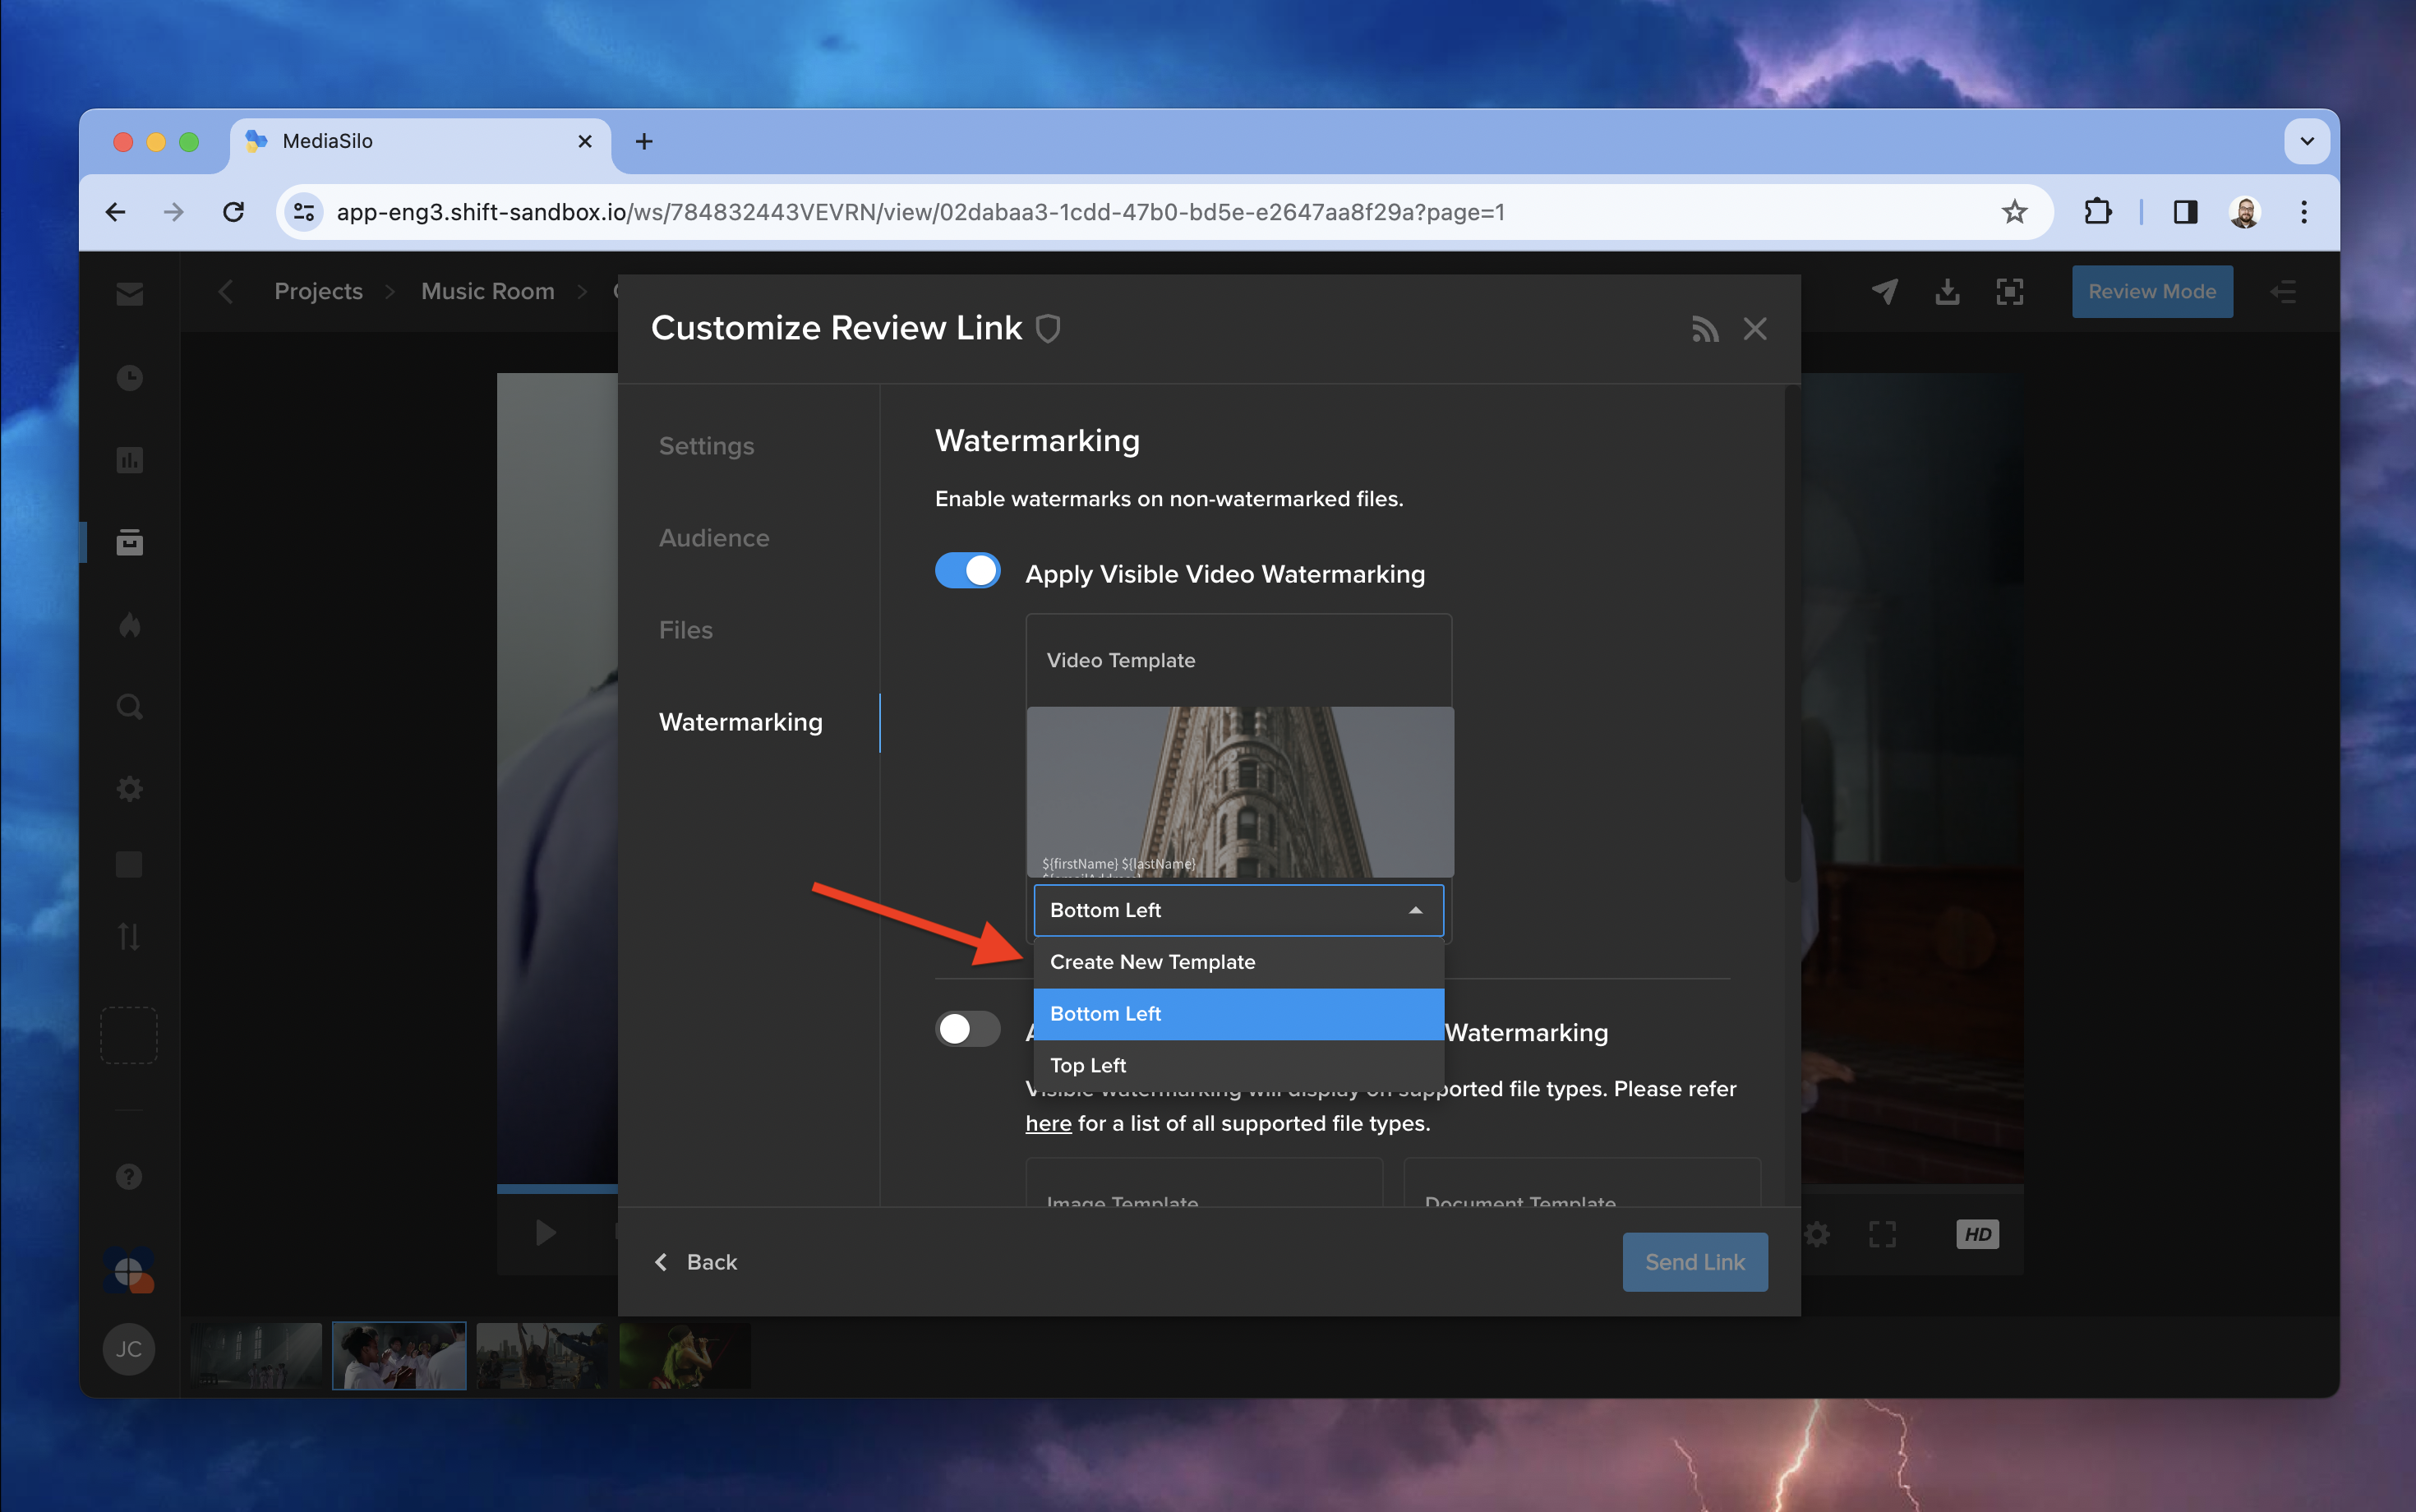2416x1512 pixels.
Task: Open the JC user avatar
Action: tap(129, 1349)
